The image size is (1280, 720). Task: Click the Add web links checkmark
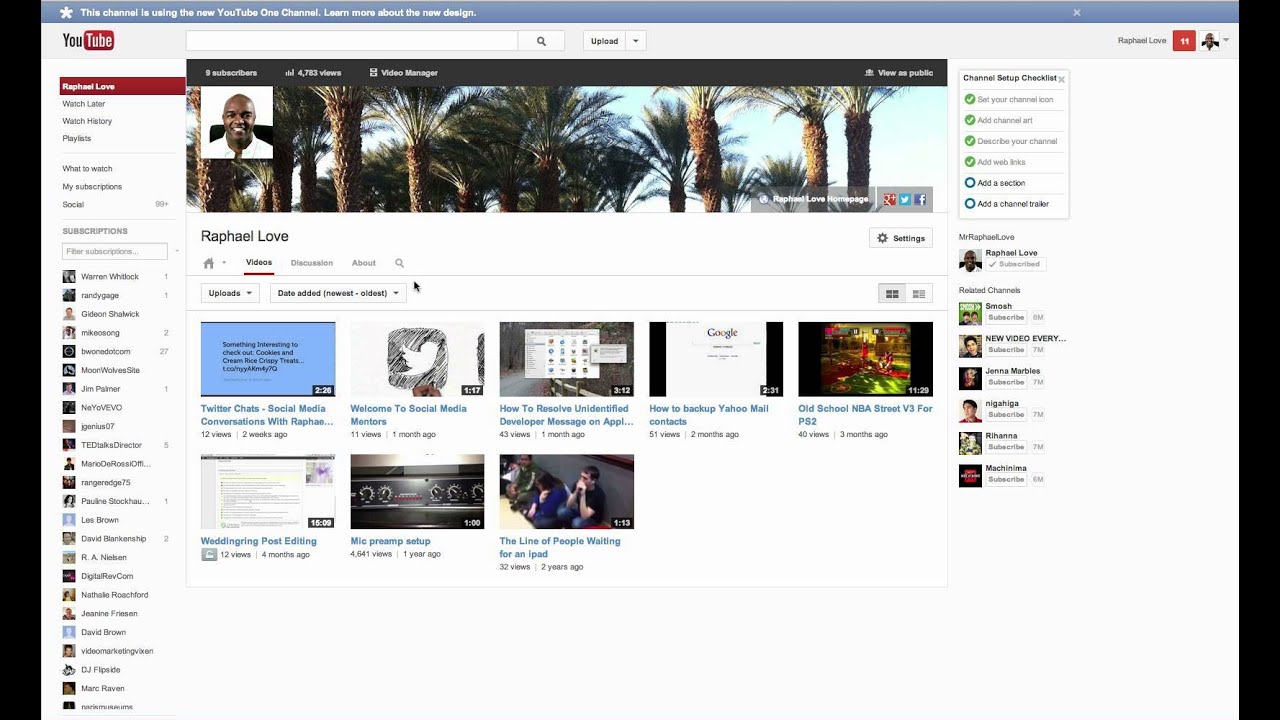[x=970, y=162]
